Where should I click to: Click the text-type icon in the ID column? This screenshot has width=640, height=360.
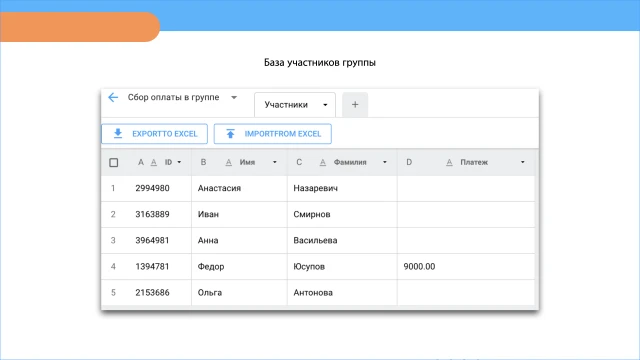pos(153,162)
